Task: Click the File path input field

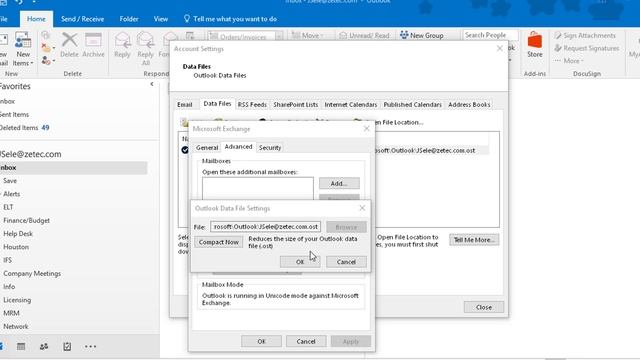Action: 265,227
